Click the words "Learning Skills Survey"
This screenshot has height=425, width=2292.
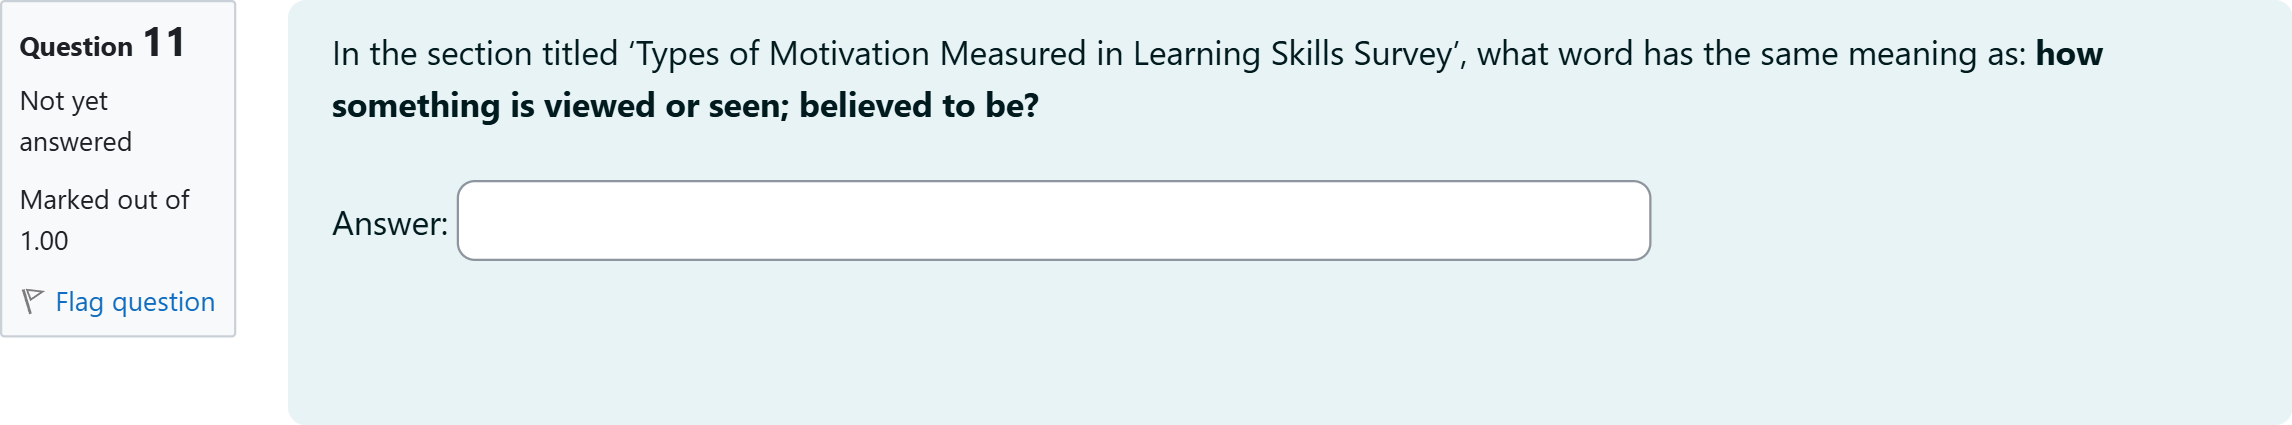[x=1292, y=54]
